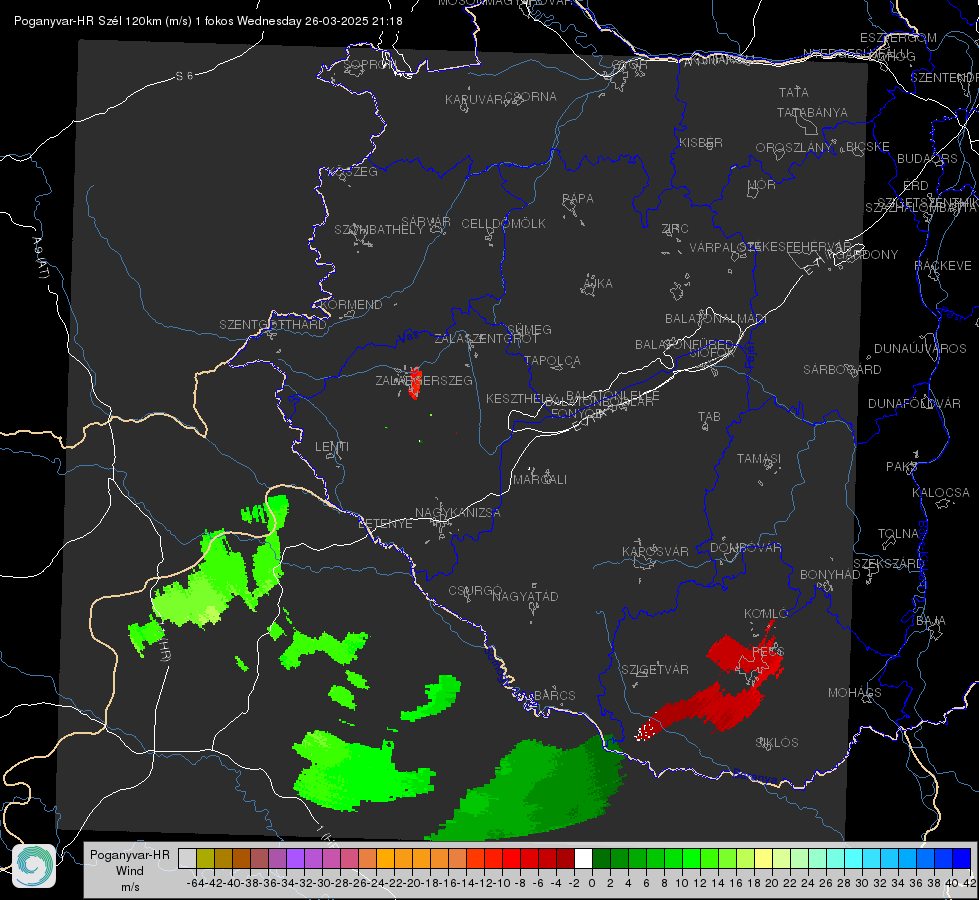Click the small red echo at Zalaegerszeg
The height and width of the screenshot is (900, 979).
point(415,383)
